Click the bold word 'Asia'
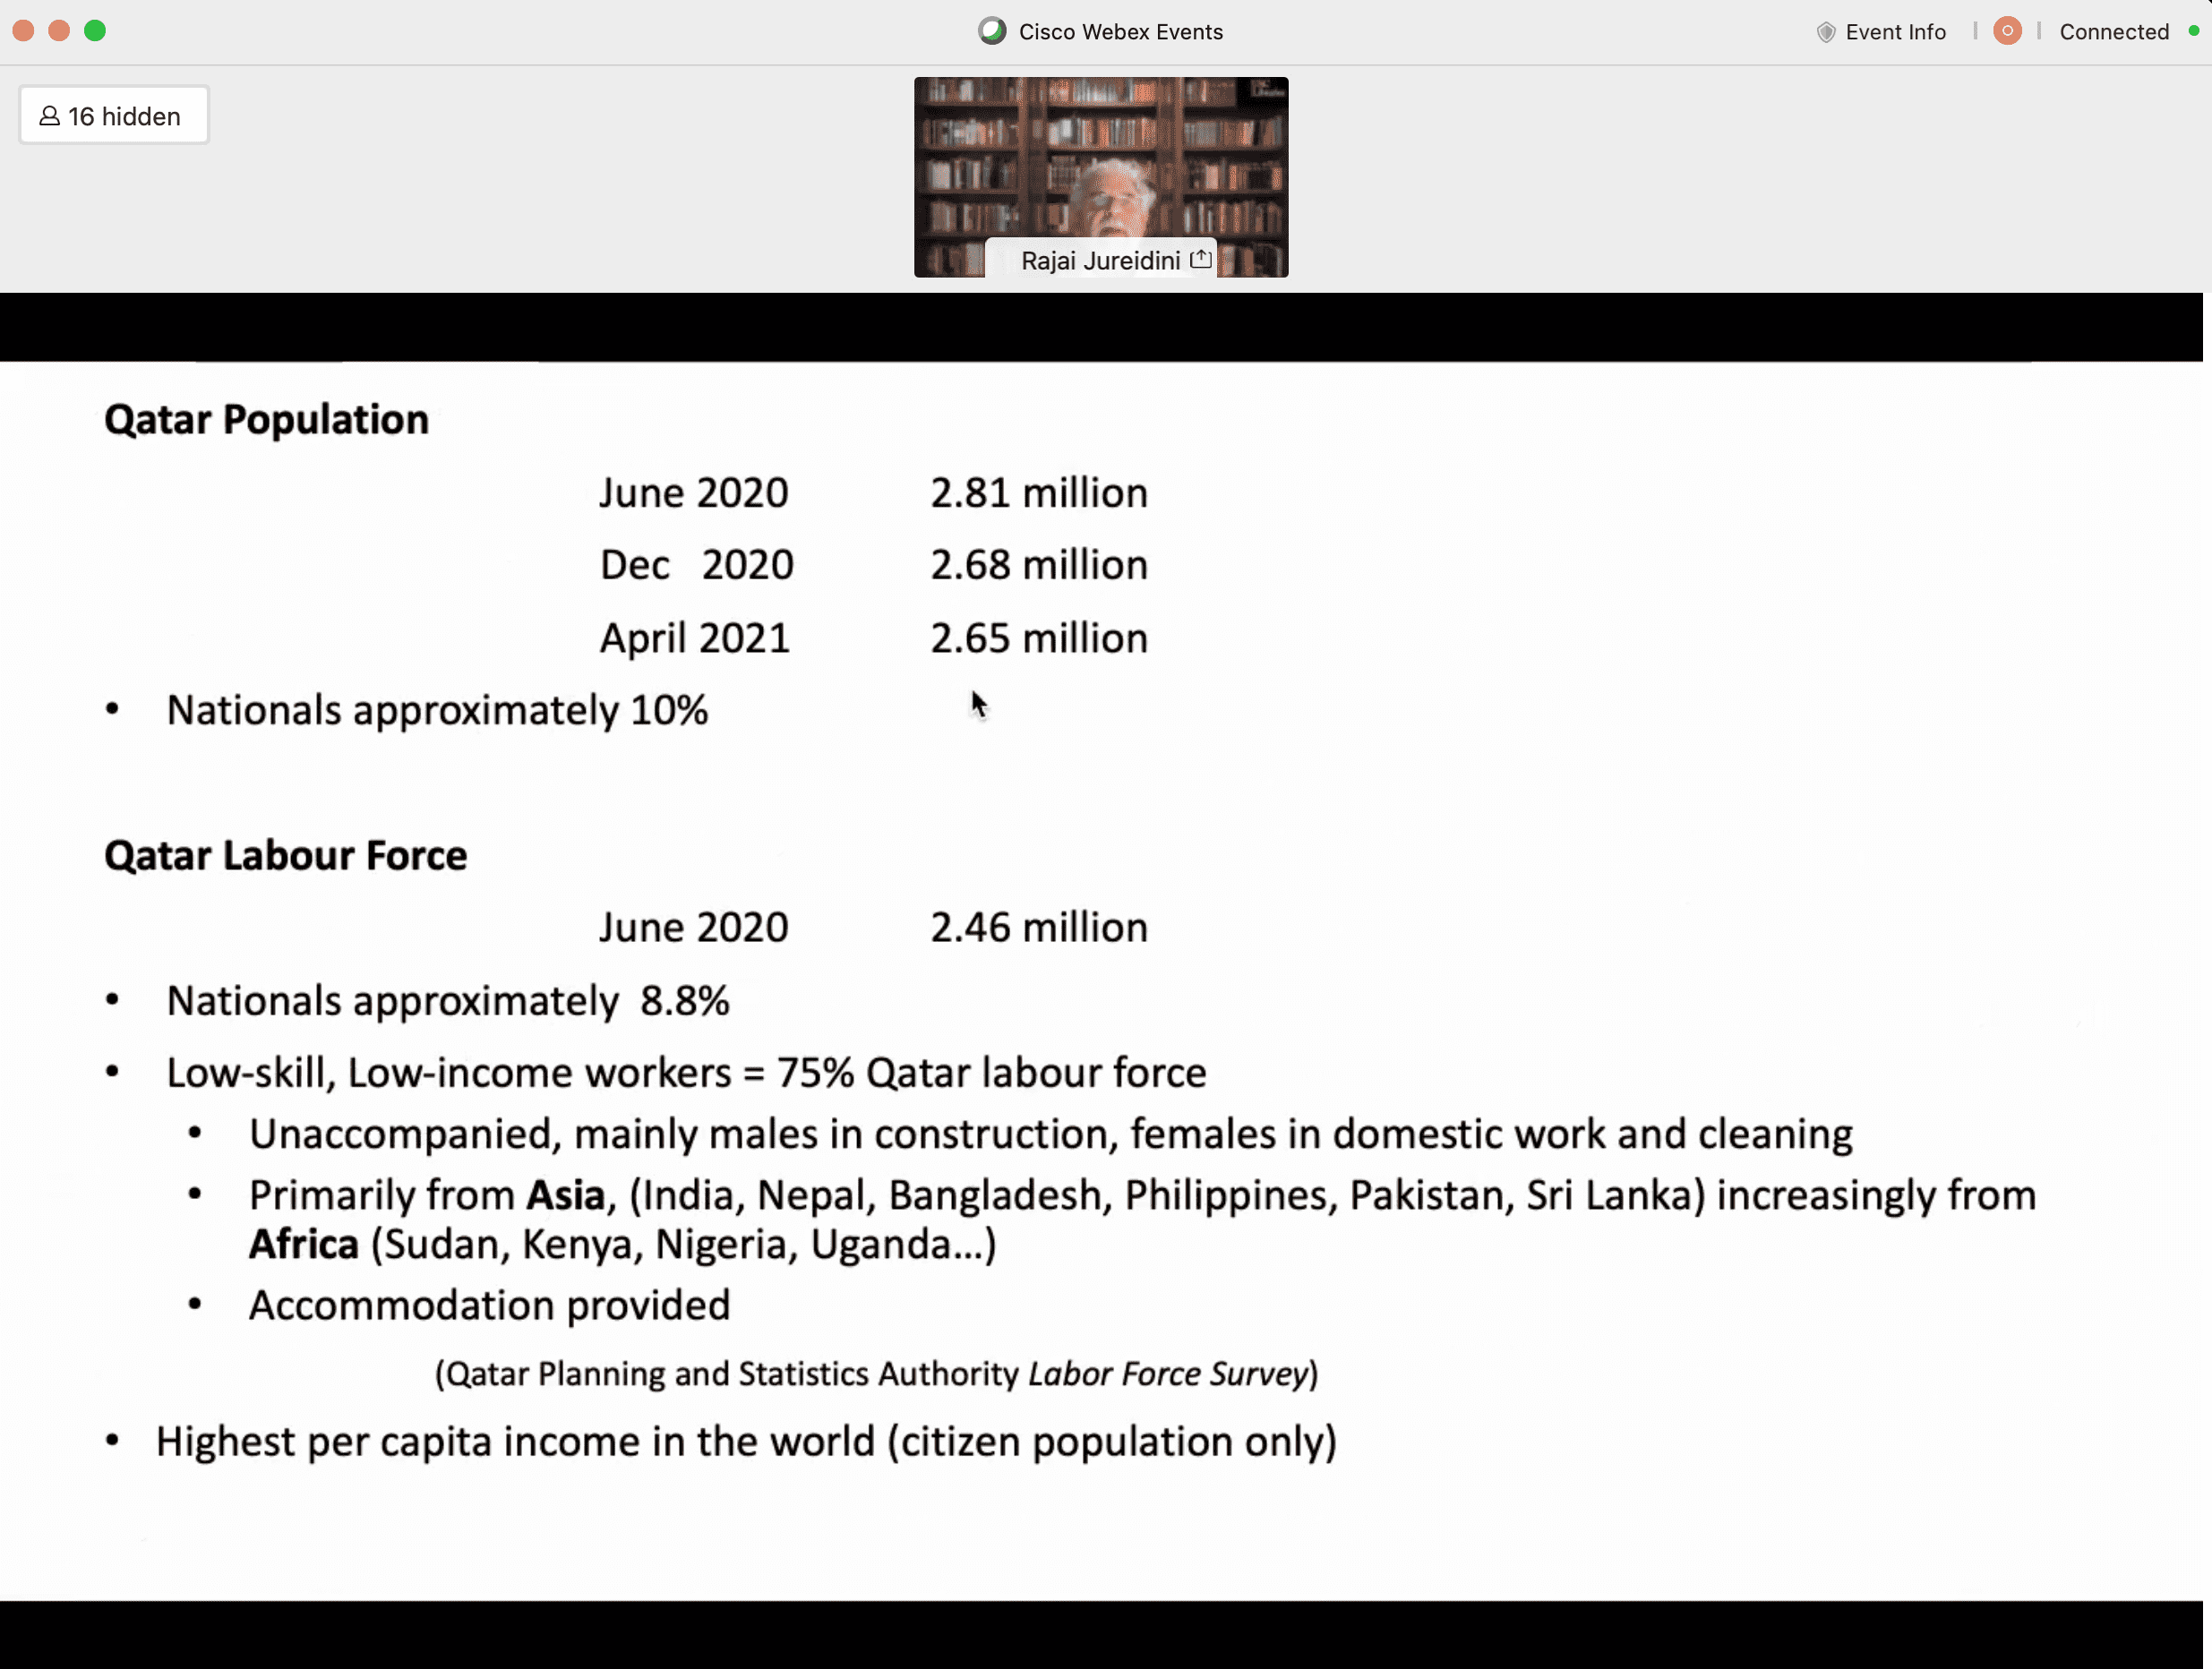 [565, 1196]
